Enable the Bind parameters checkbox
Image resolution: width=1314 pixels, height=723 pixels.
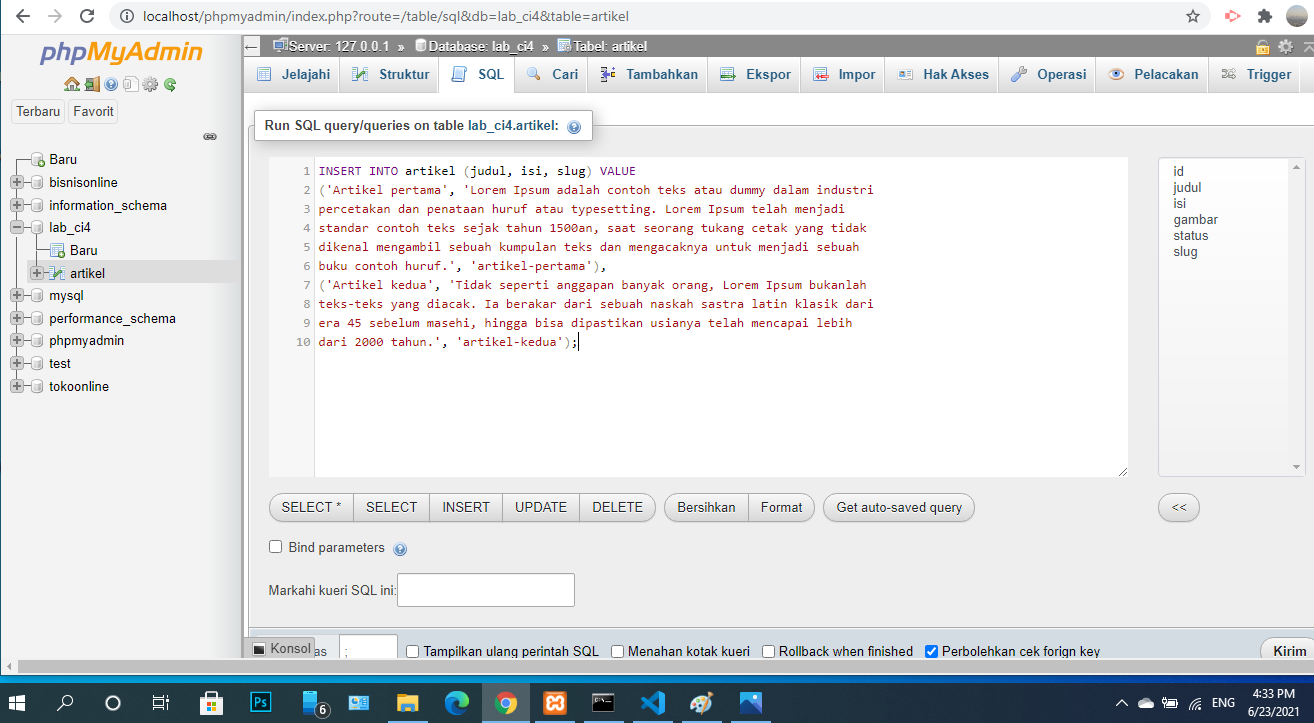tap(275, 547)
